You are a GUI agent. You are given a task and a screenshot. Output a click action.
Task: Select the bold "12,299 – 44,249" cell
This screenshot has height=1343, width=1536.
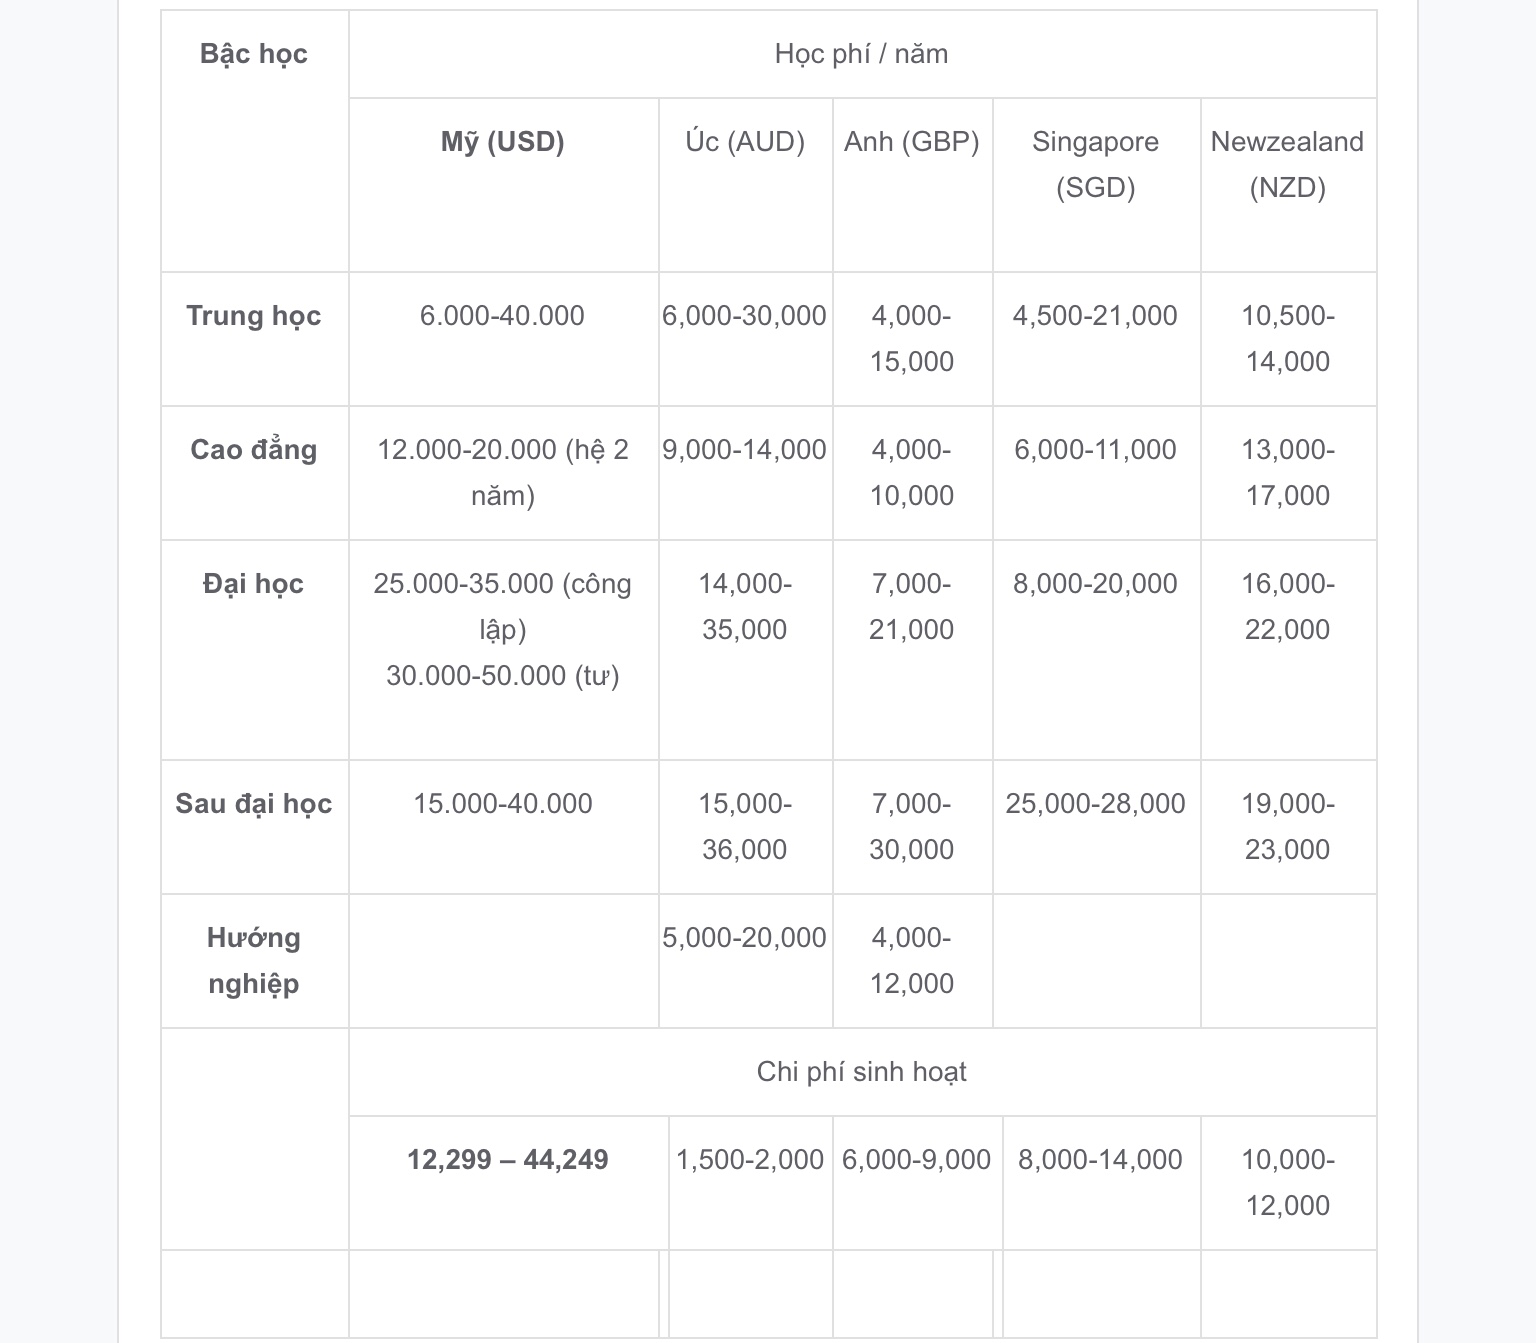[x=508, y=1160]
